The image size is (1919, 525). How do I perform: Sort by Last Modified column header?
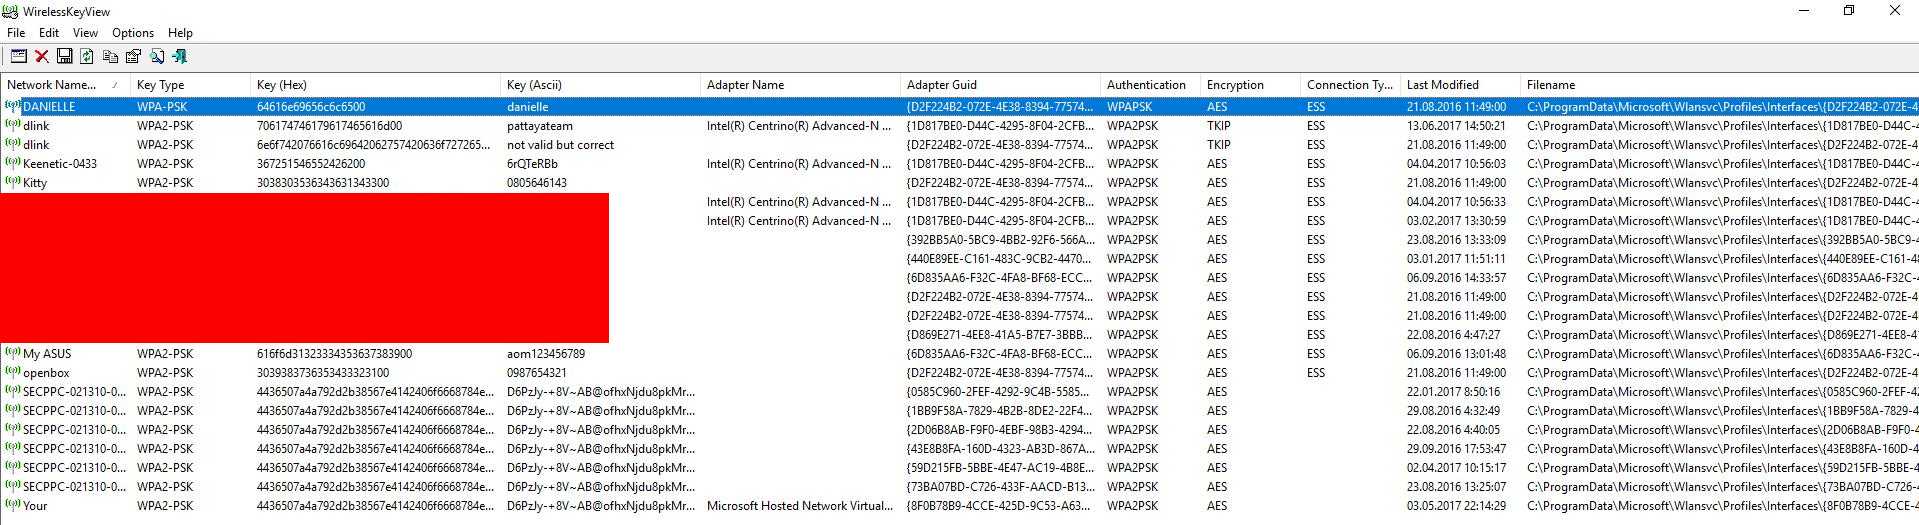1442,85
